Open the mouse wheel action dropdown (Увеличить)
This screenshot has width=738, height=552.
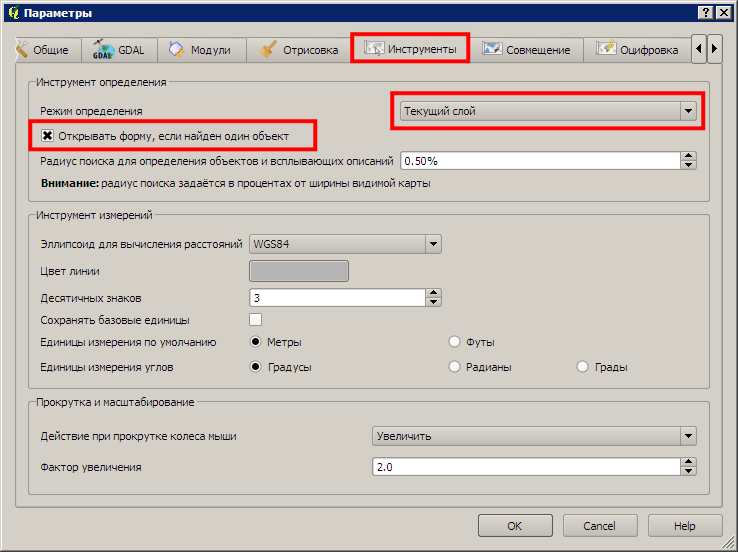click(x=534, y=436)
